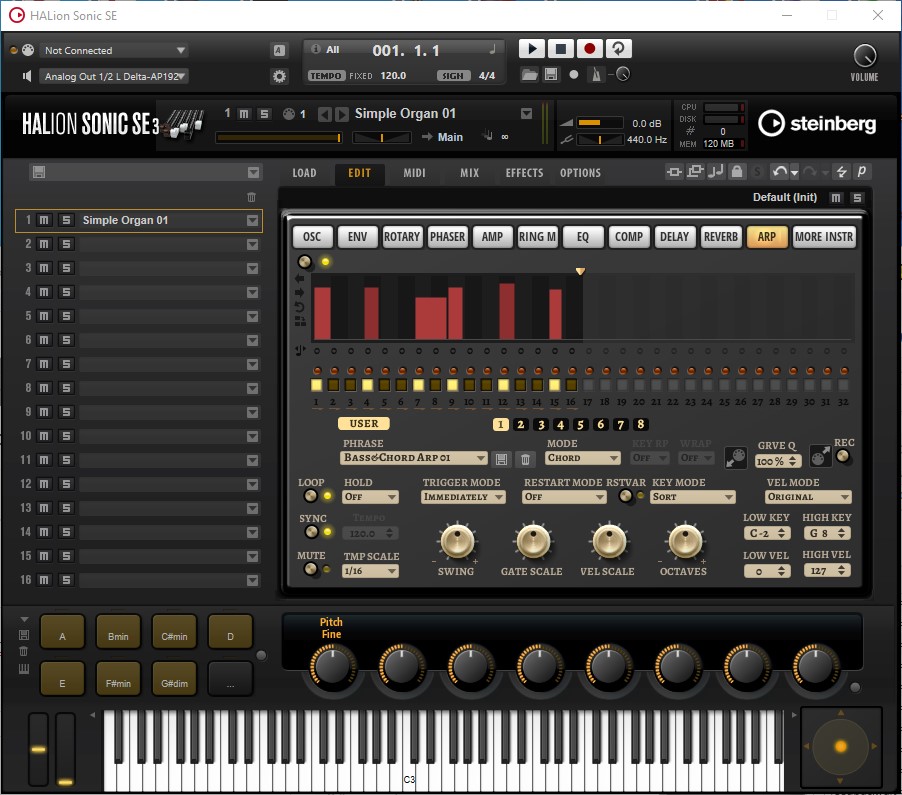Click the USER phrase button

tap(364, 424)
